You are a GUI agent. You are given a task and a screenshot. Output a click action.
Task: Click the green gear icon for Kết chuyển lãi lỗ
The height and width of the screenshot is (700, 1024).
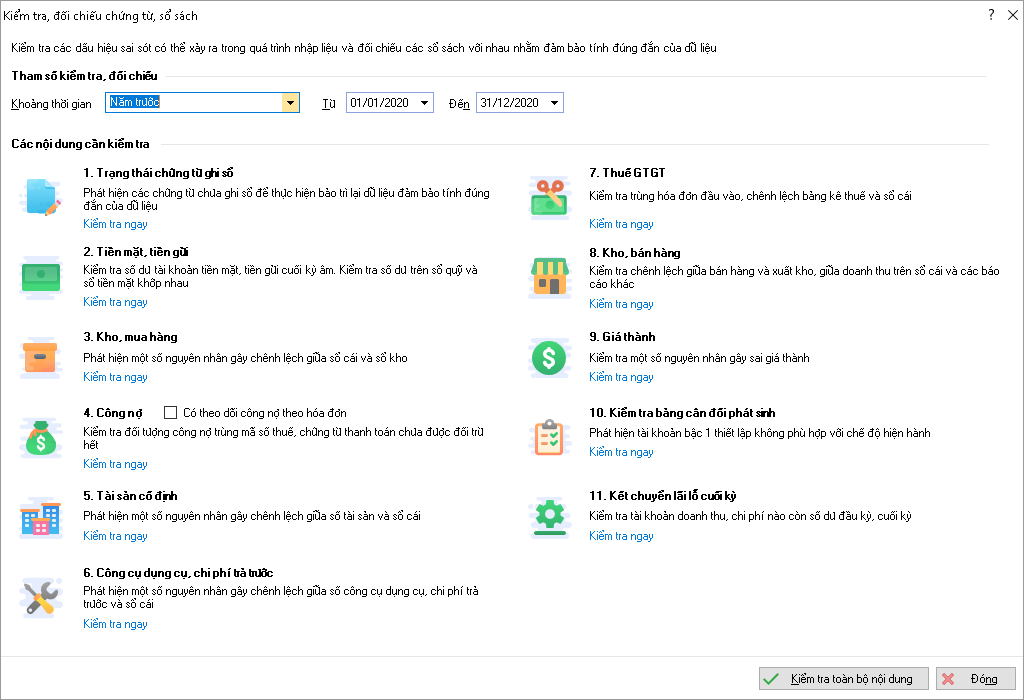(x=549, y=518)
